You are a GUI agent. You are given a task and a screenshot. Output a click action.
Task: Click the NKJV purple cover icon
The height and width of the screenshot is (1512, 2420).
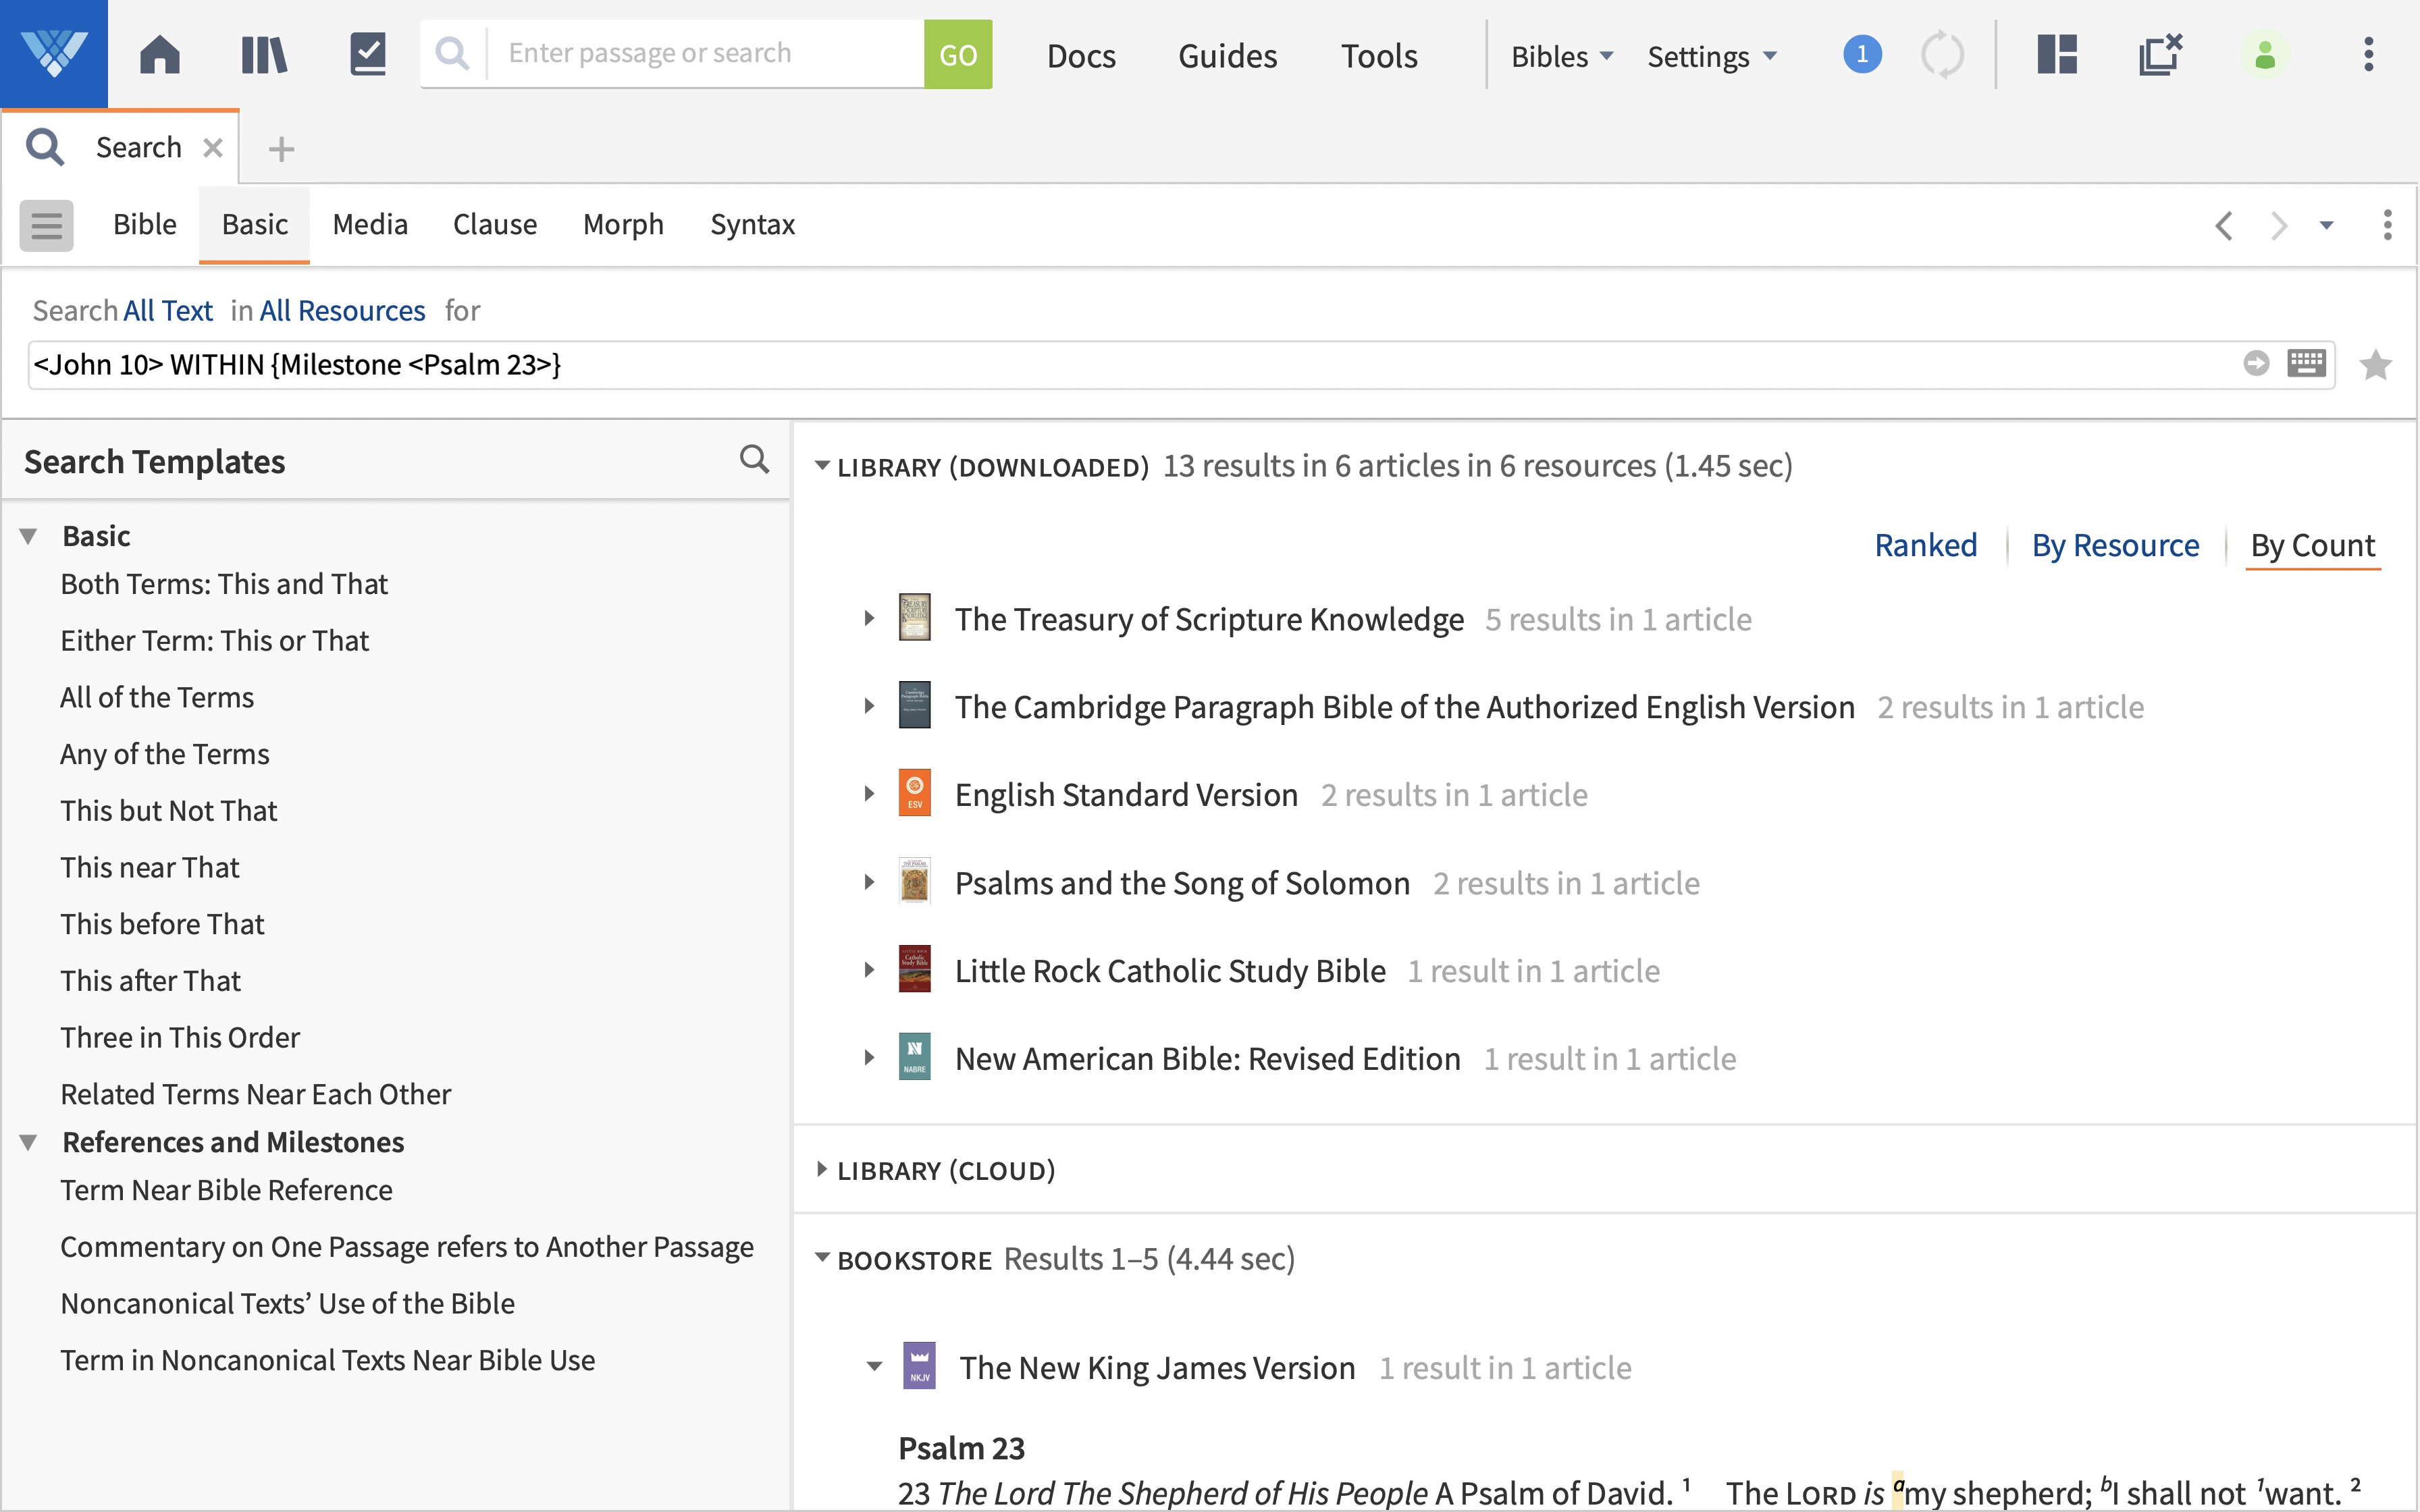pos(920,1365)
